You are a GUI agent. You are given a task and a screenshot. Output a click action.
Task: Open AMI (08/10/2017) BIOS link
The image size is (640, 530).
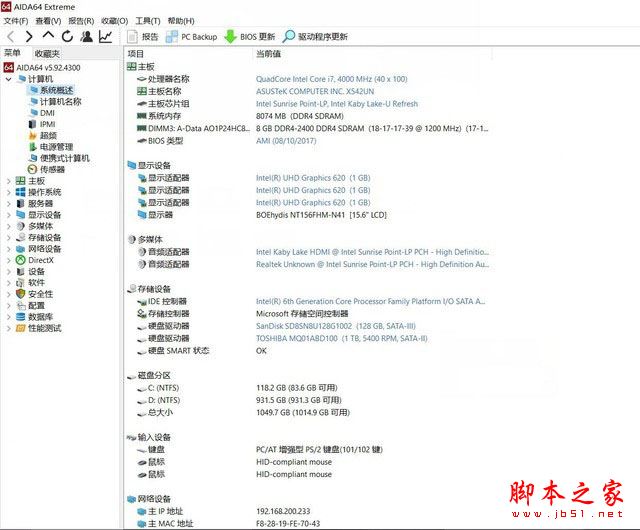click(286, 141)
